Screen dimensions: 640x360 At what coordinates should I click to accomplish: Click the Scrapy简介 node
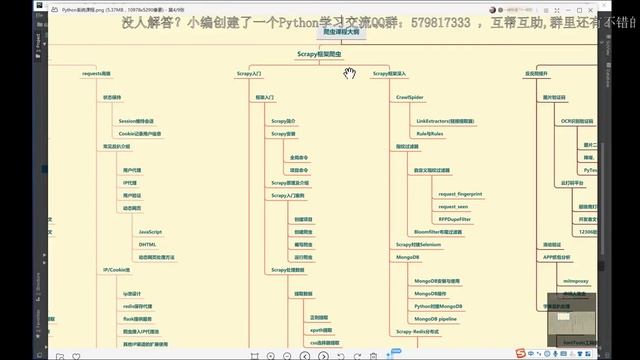coord(283,121)
